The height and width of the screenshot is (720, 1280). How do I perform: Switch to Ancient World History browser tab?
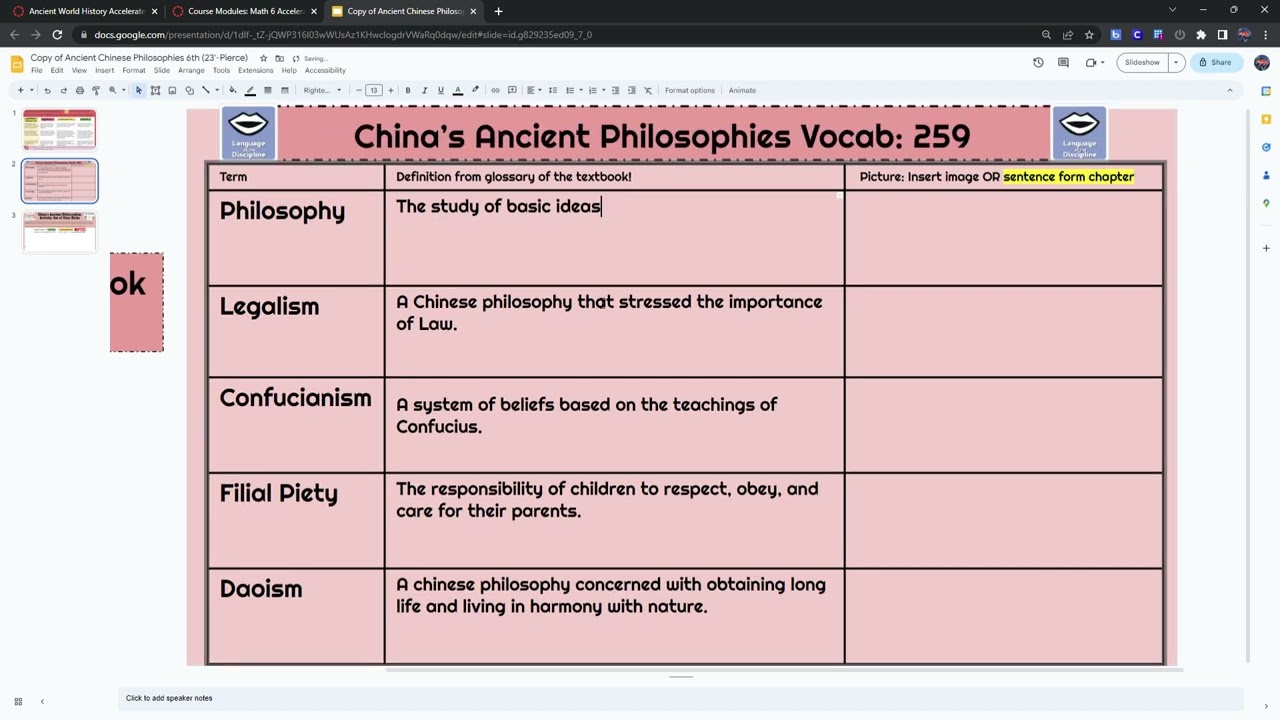click(x=86, y=11)
